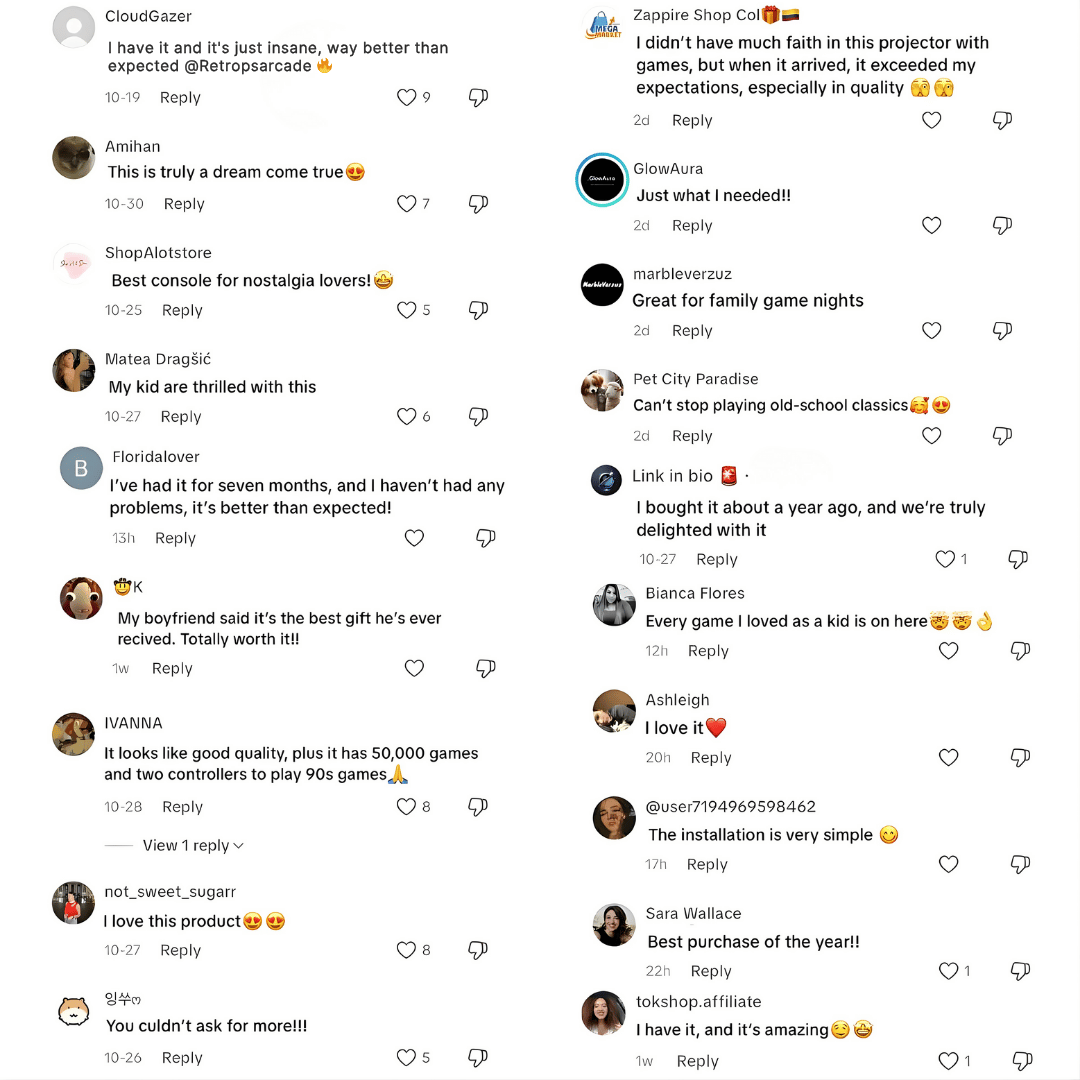1080x1080 pixels.
Task: Open CloudGazer's profile from username
Action: point(148,17)
